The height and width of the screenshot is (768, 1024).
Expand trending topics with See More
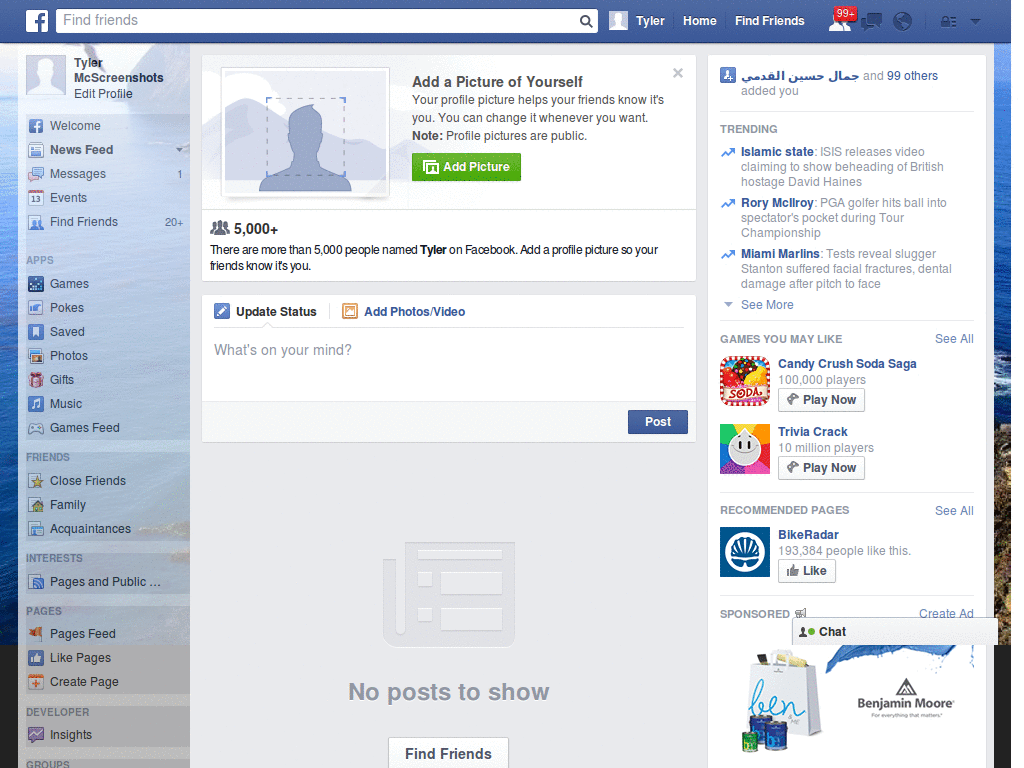coord(767,305)
